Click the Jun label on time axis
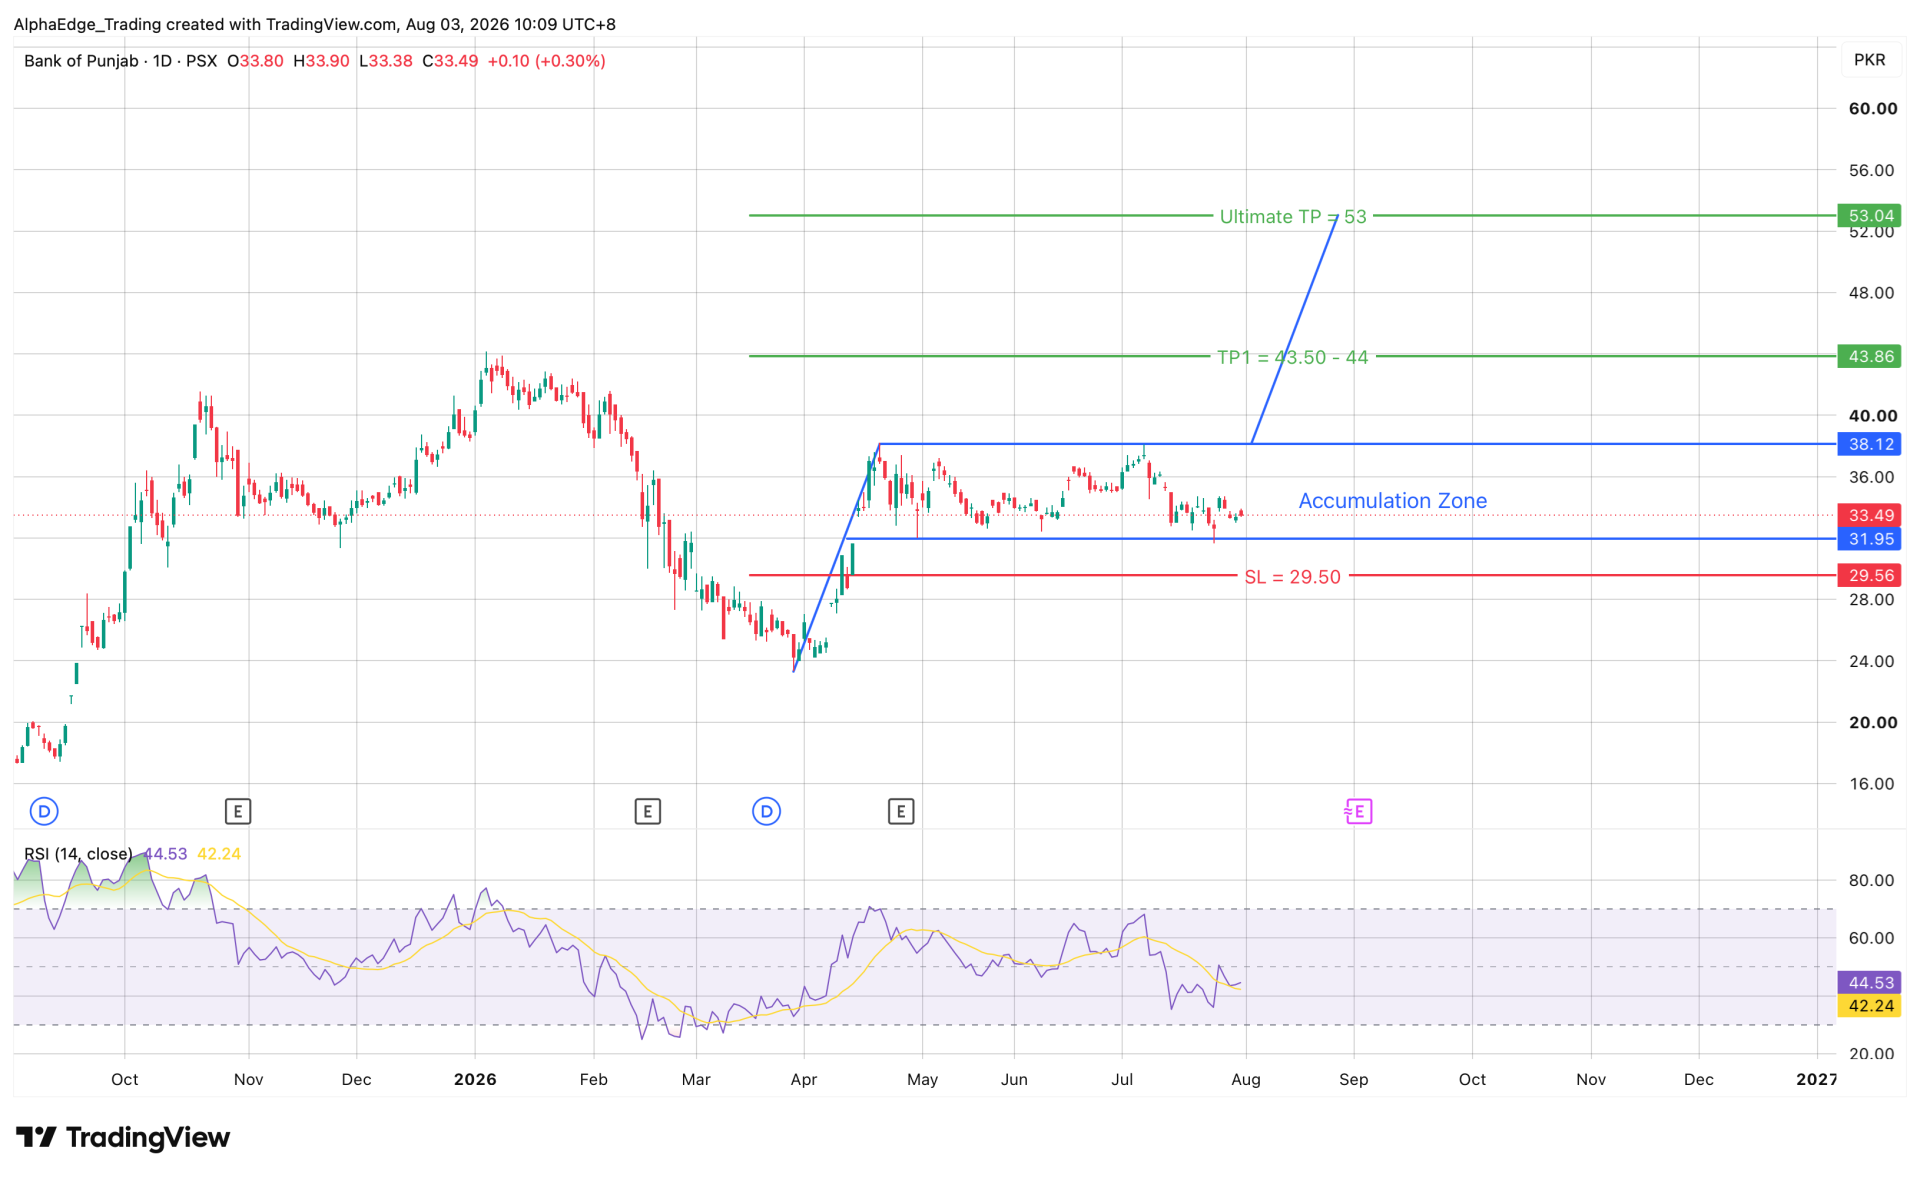1920x1178 pixels. click(x=1014, y=1080)
